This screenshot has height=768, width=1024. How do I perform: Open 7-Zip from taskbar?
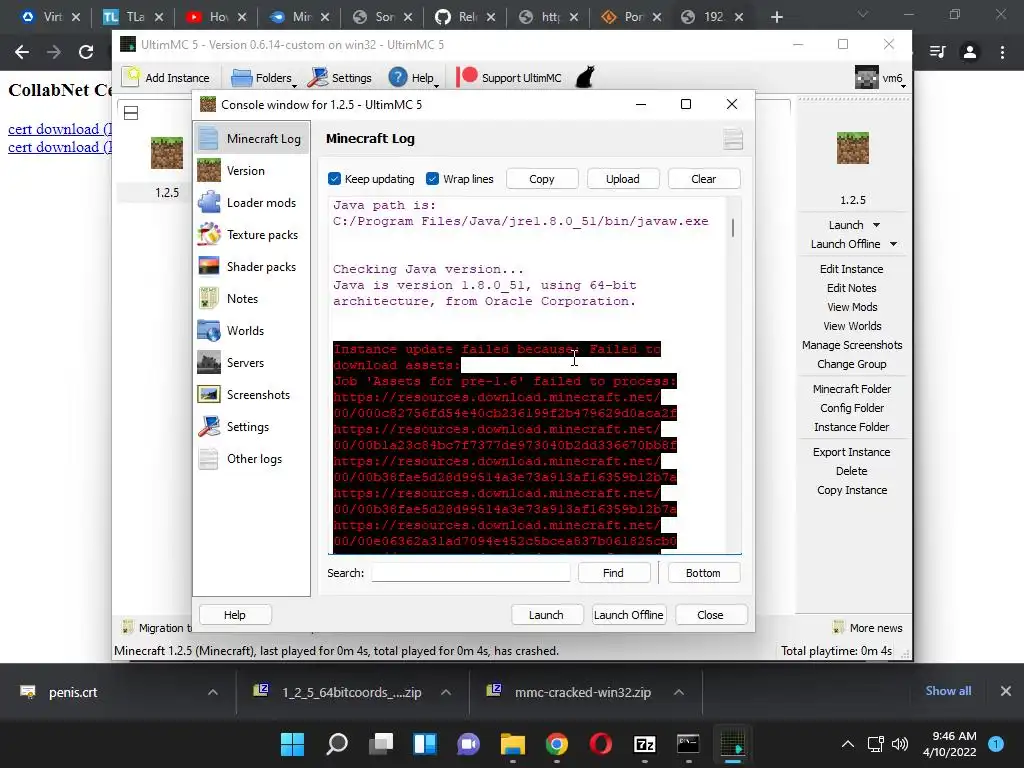pos(645,744)
